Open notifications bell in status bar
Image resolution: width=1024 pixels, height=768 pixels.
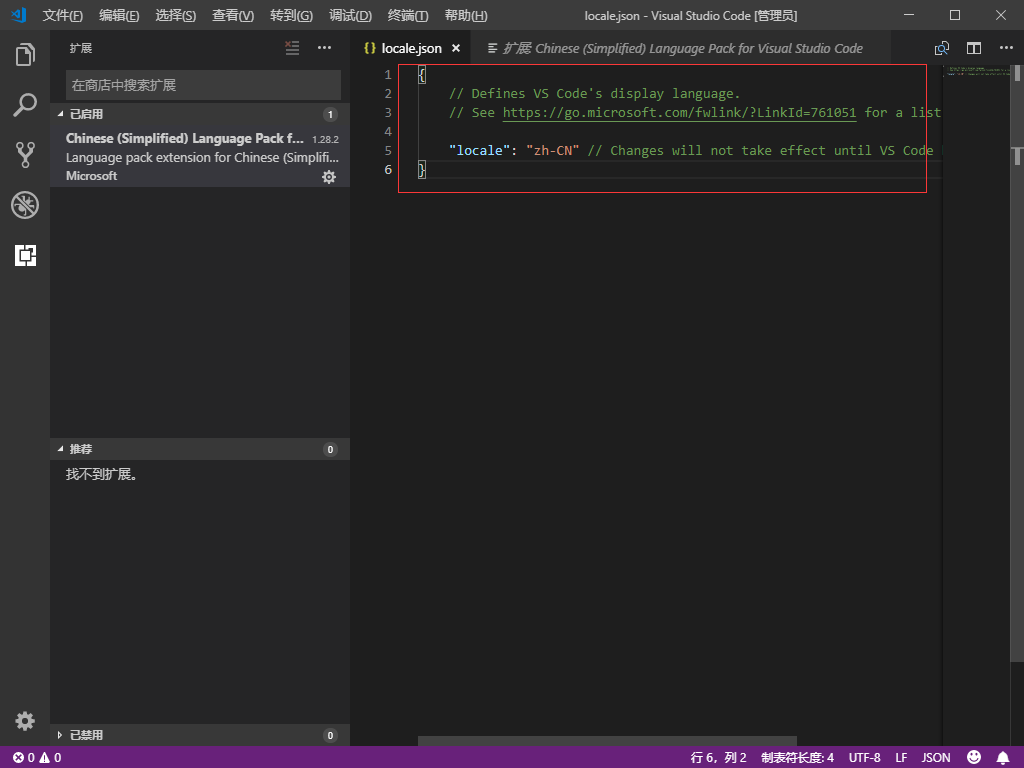pyautogui.click(x=1003, y=758)
